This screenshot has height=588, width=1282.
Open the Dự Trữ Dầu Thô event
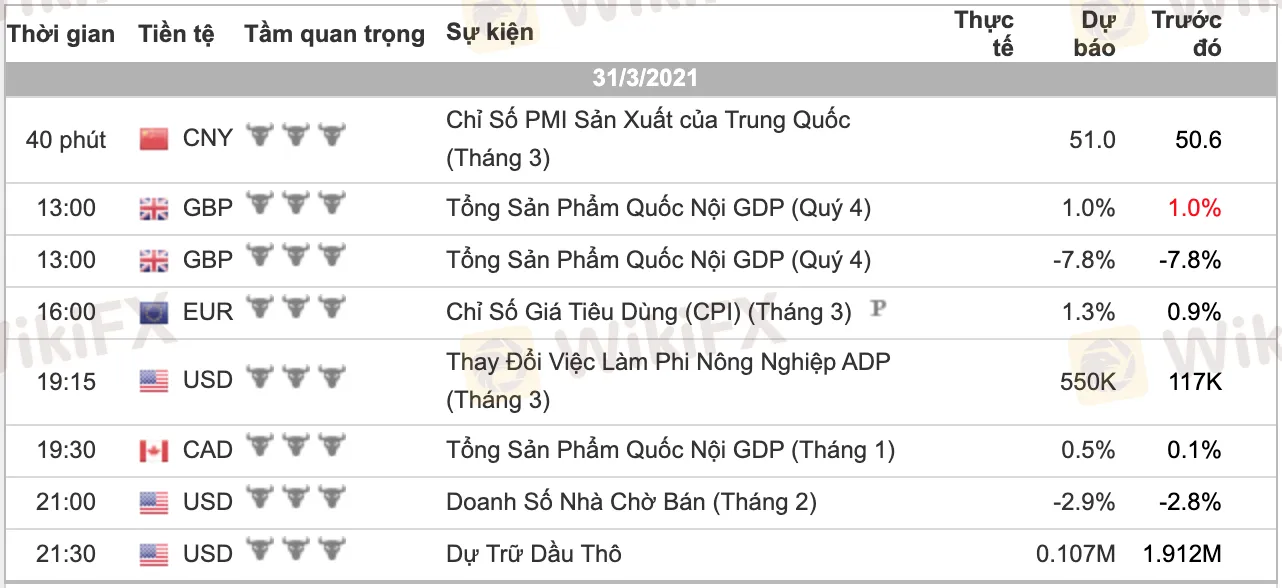pos(534,553)
